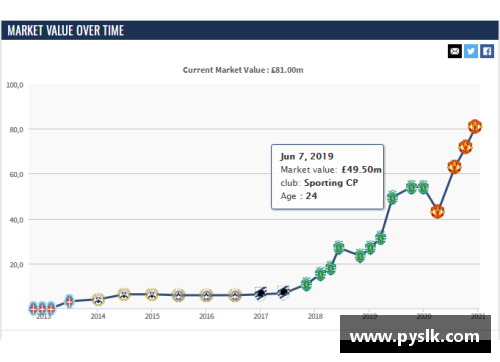Click the '£49.50m' market value in tooltip
Image resolution: width=500 pixels, height=362 pixels.
(x=361, y=170)
